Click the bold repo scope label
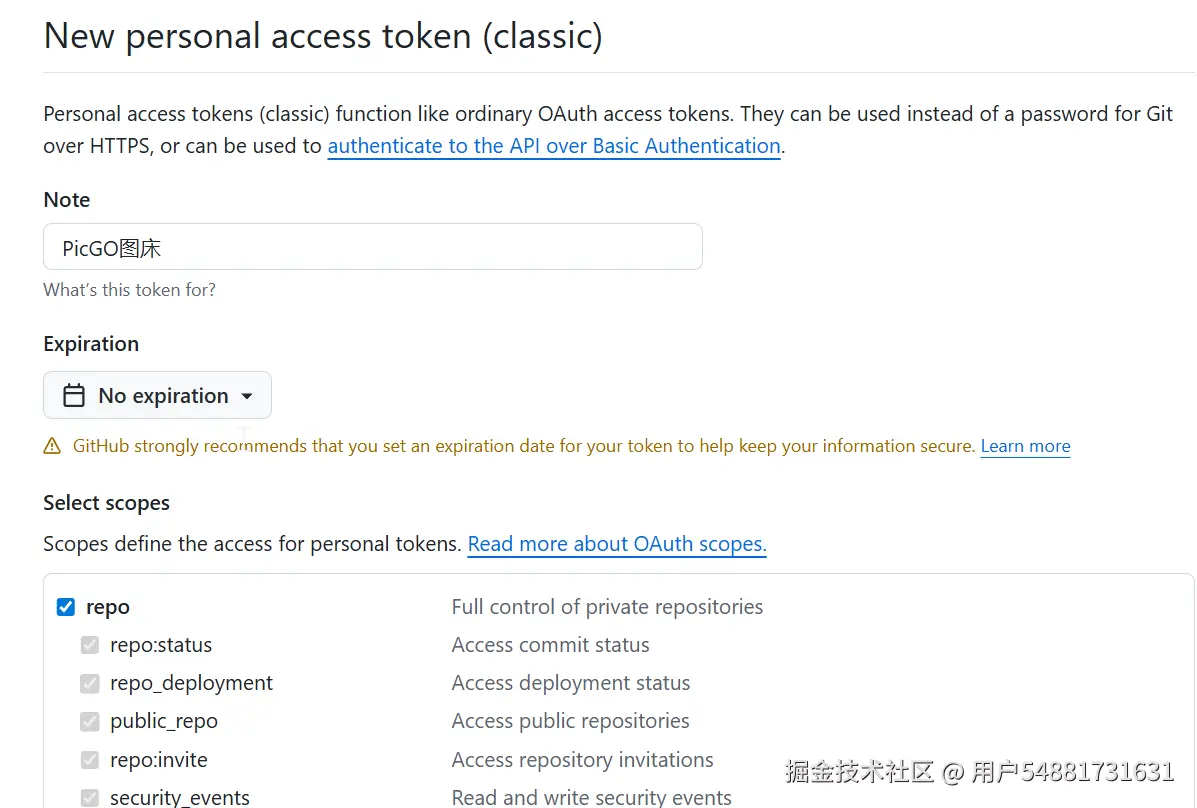 coord(108,607)
